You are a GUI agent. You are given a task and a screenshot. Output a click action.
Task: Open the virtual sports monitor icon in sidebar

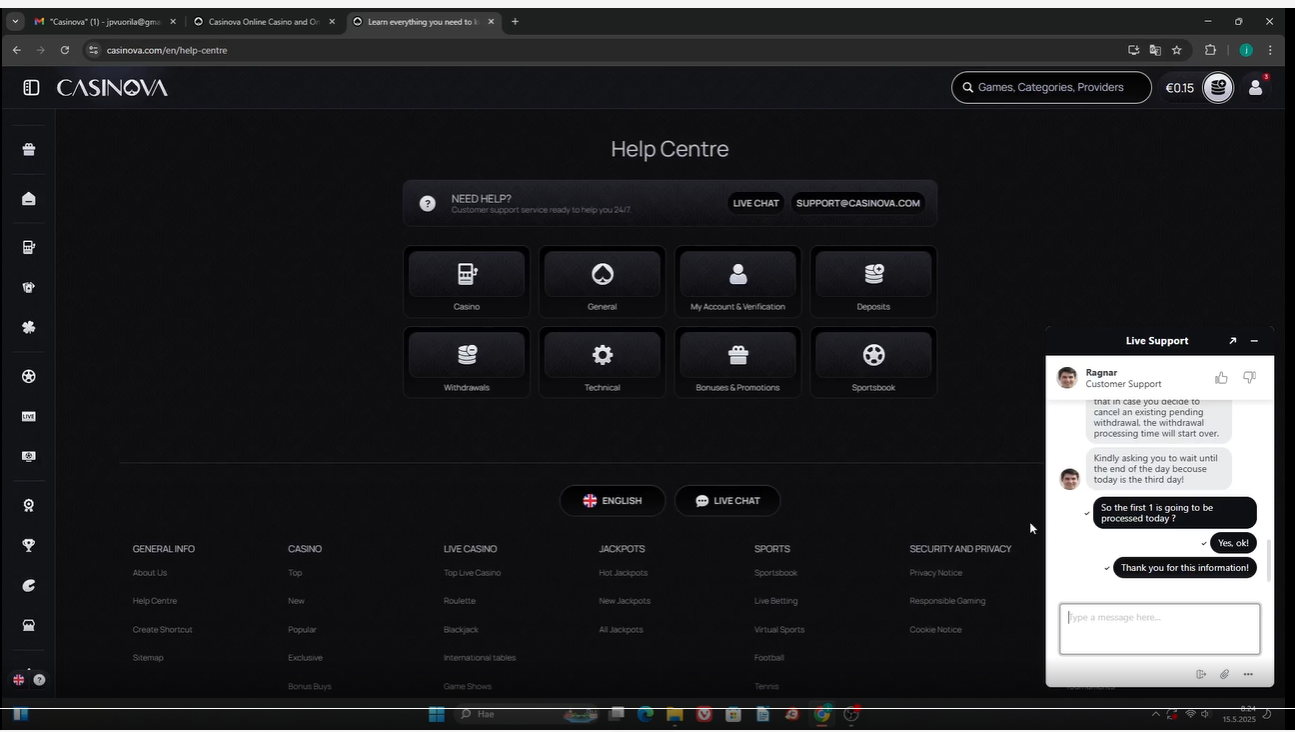pos(29,456)
